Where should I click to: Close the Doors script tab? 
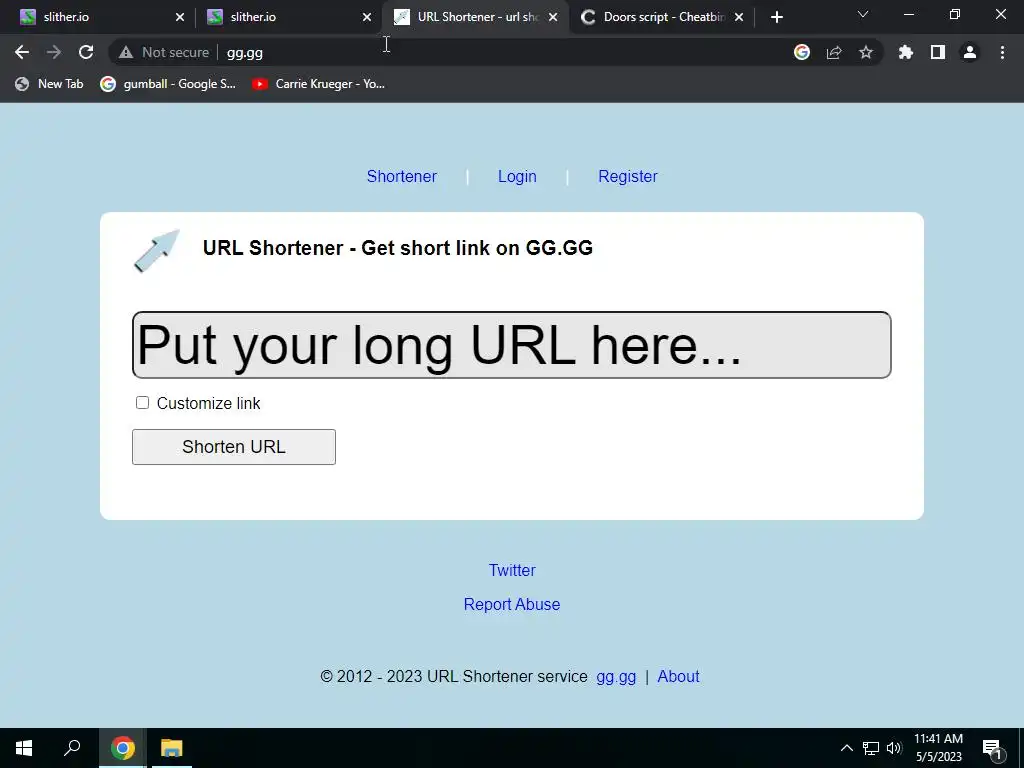(x=739, y=17)
